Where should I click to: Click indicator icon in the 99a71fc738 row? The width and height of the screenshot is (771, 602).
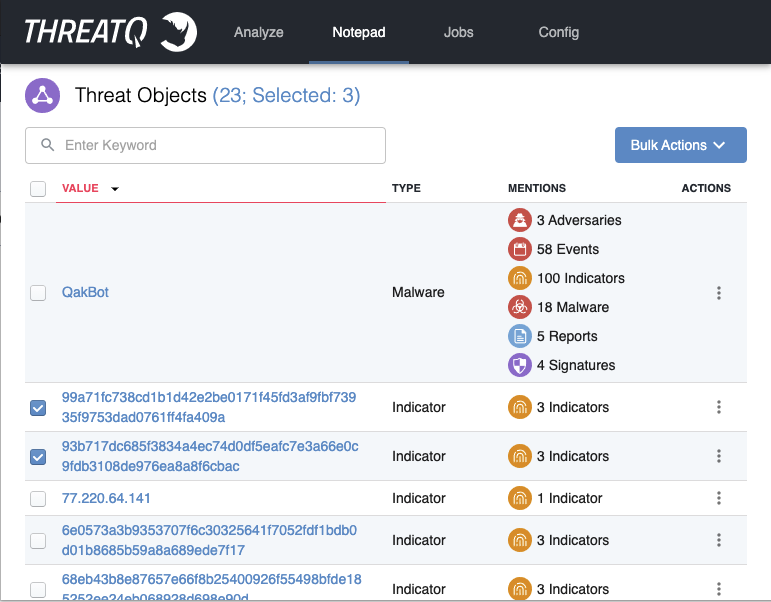520,407
